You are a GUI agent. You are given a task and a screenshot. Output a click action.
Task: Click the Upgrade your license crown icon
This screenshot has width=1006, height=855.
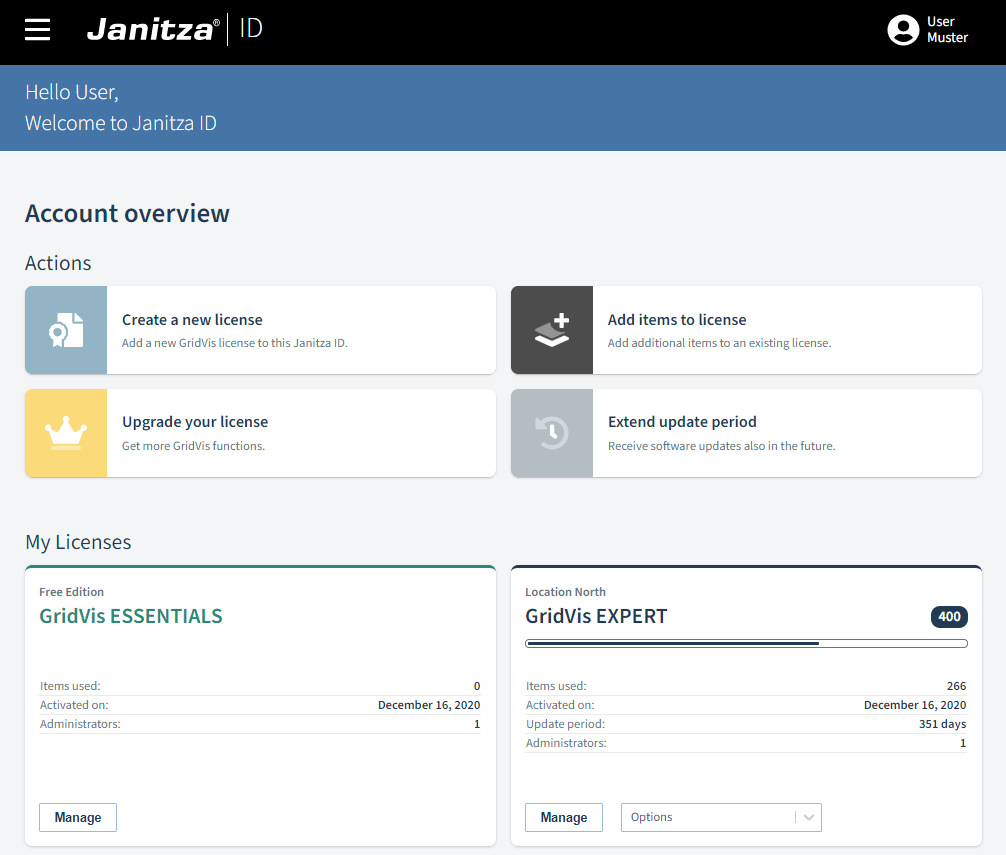click(x=66, y=433)
